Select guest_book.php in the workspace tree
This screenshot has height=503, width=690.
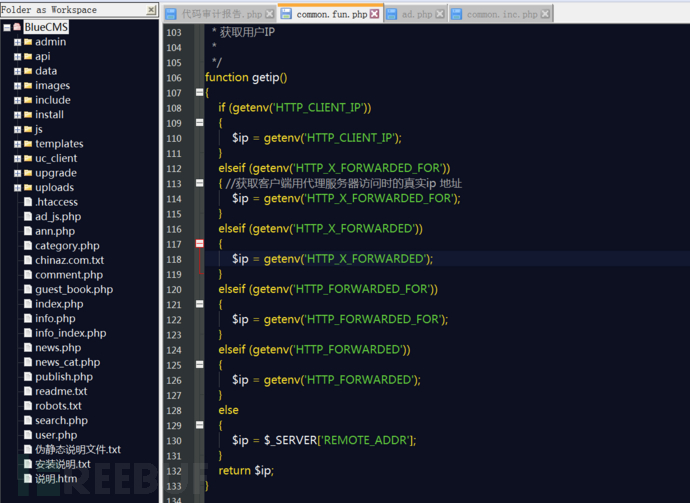point(73,289)
